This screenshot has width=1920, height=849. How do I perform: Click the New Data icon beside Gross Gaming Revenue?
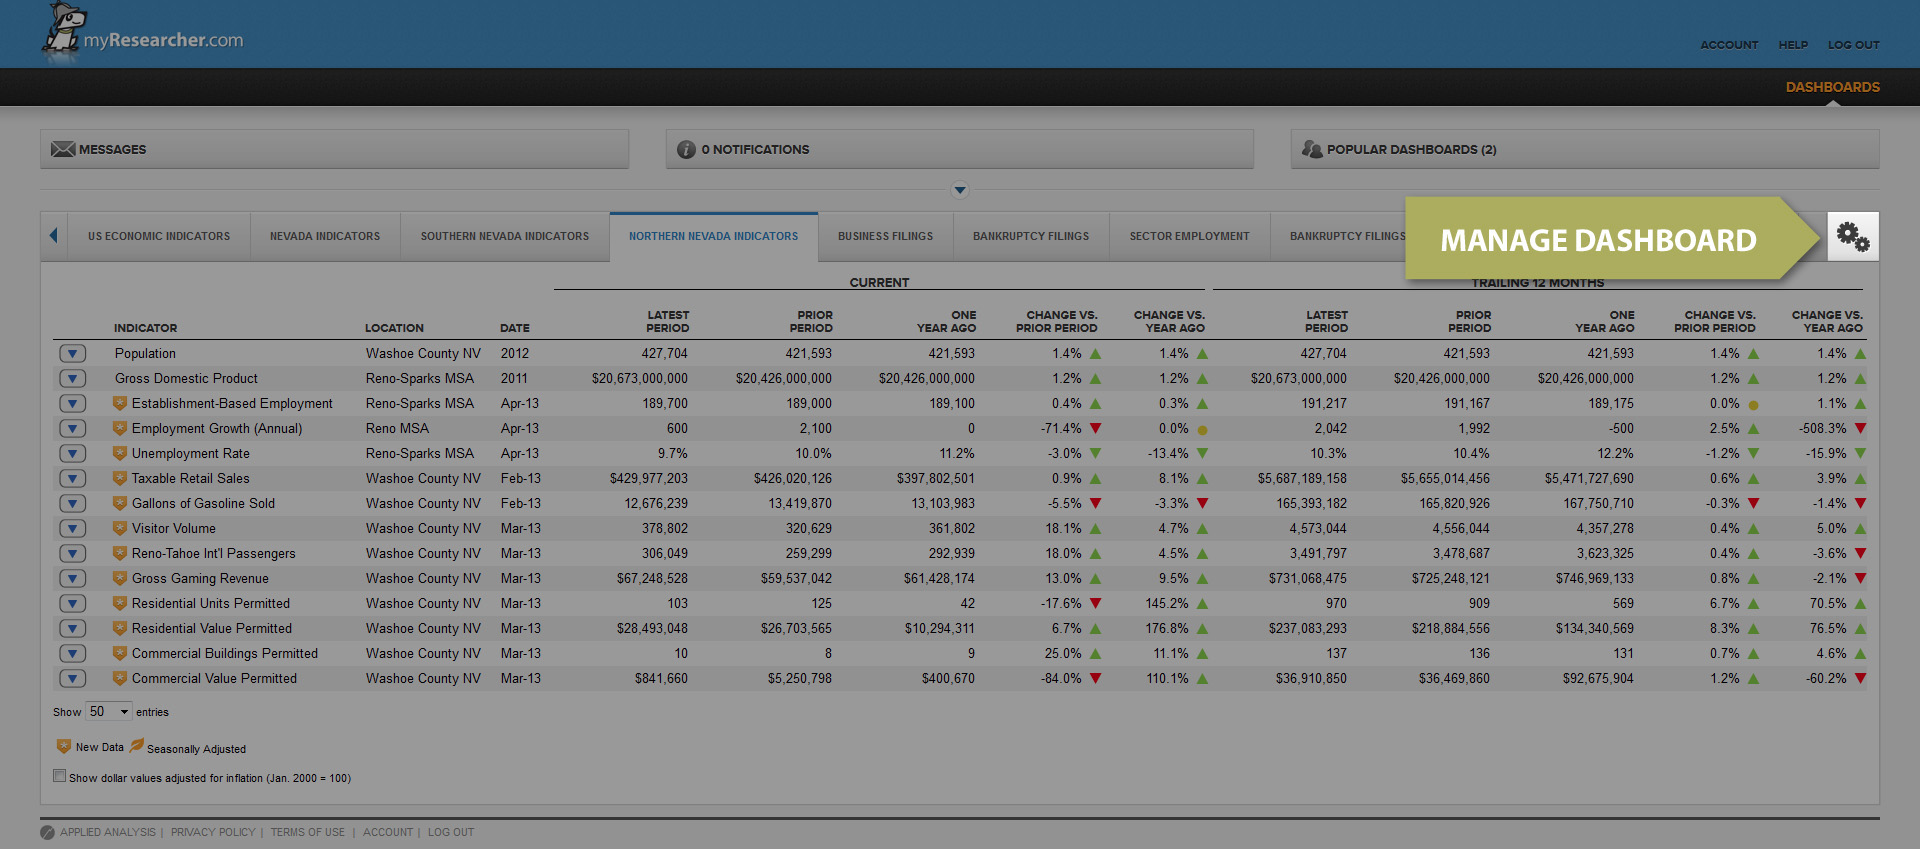[x=120, y=578]
